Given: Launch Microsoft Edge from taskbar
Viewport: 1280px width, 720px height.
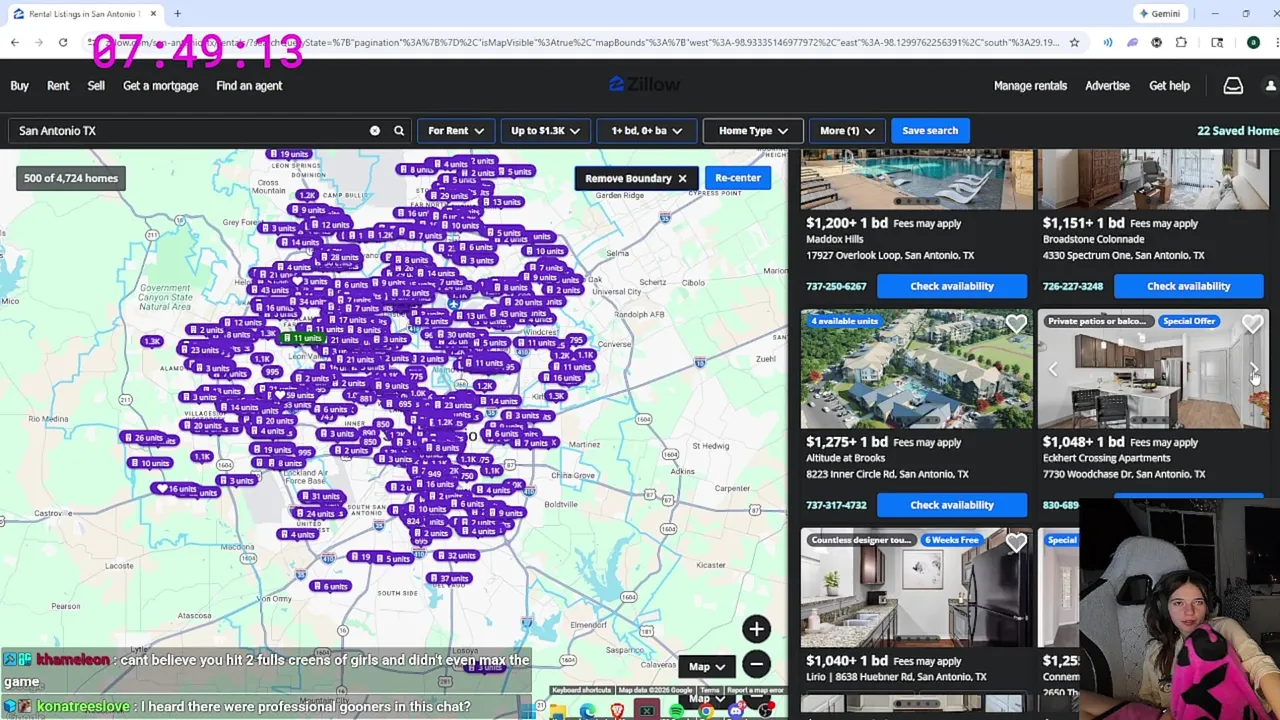Looking at the screenshot, I should (x=587, y=712).
